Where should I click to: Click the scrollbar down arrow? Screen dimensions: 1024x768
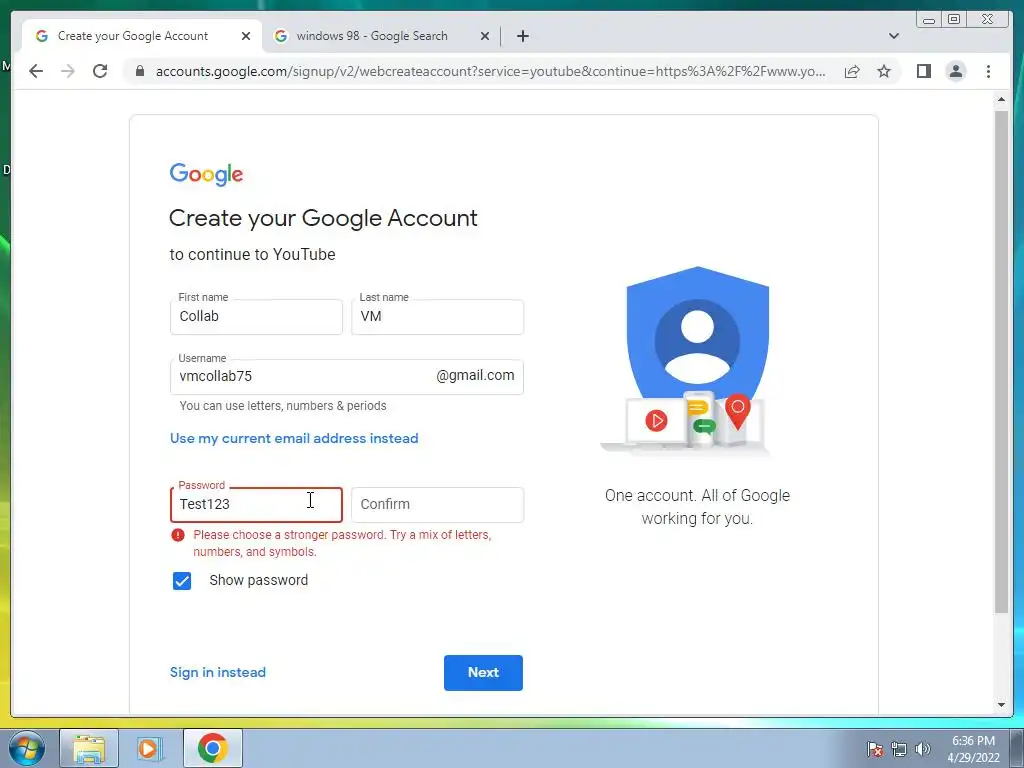[x=1001, y=705]
